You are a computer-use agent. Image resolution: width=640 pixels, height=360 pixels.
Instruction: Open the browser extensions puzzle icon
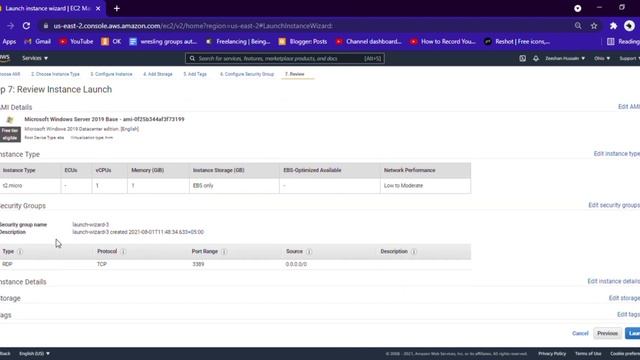point(613,26)
